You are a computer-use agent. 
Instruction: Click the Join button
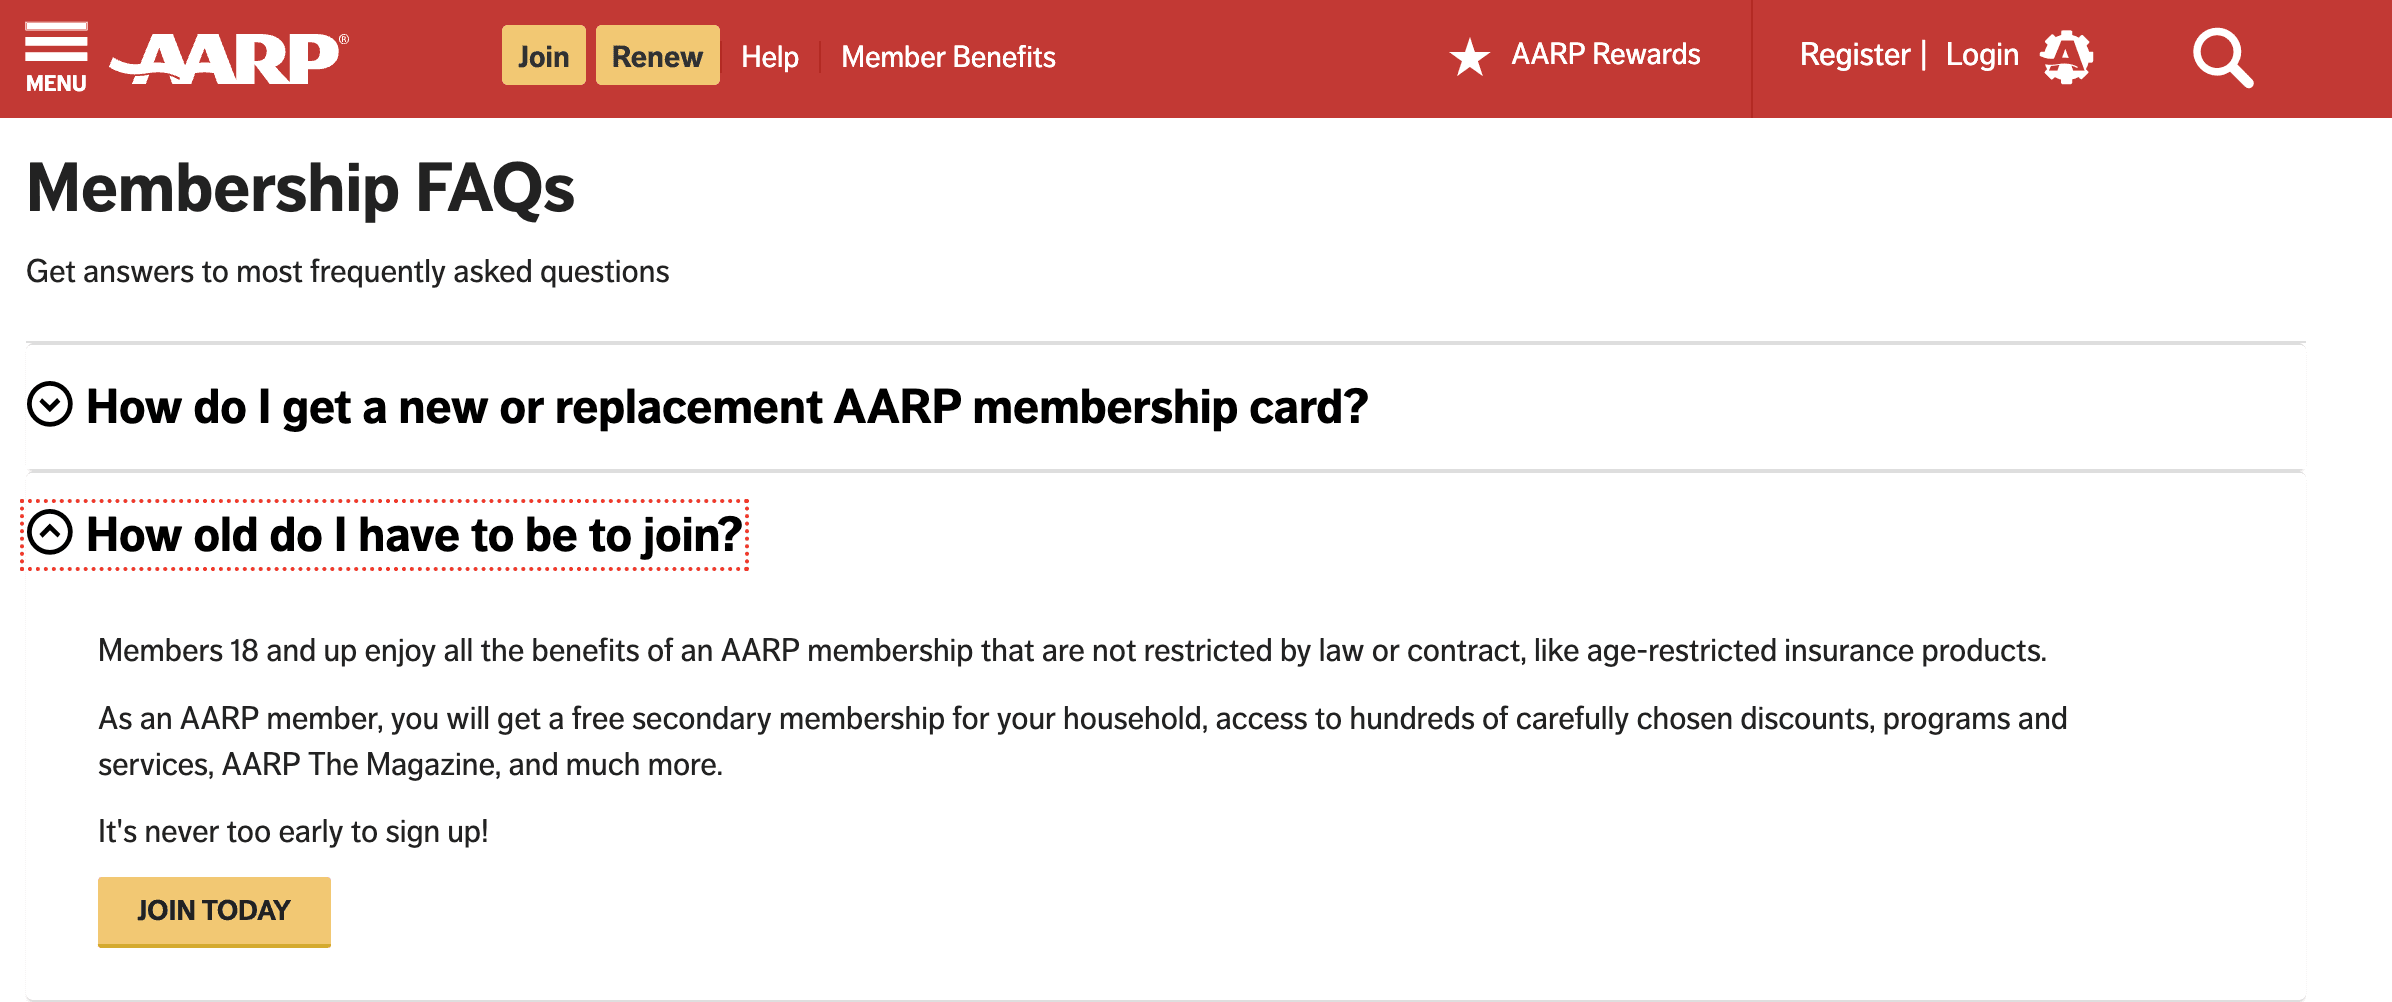point(543,55)
